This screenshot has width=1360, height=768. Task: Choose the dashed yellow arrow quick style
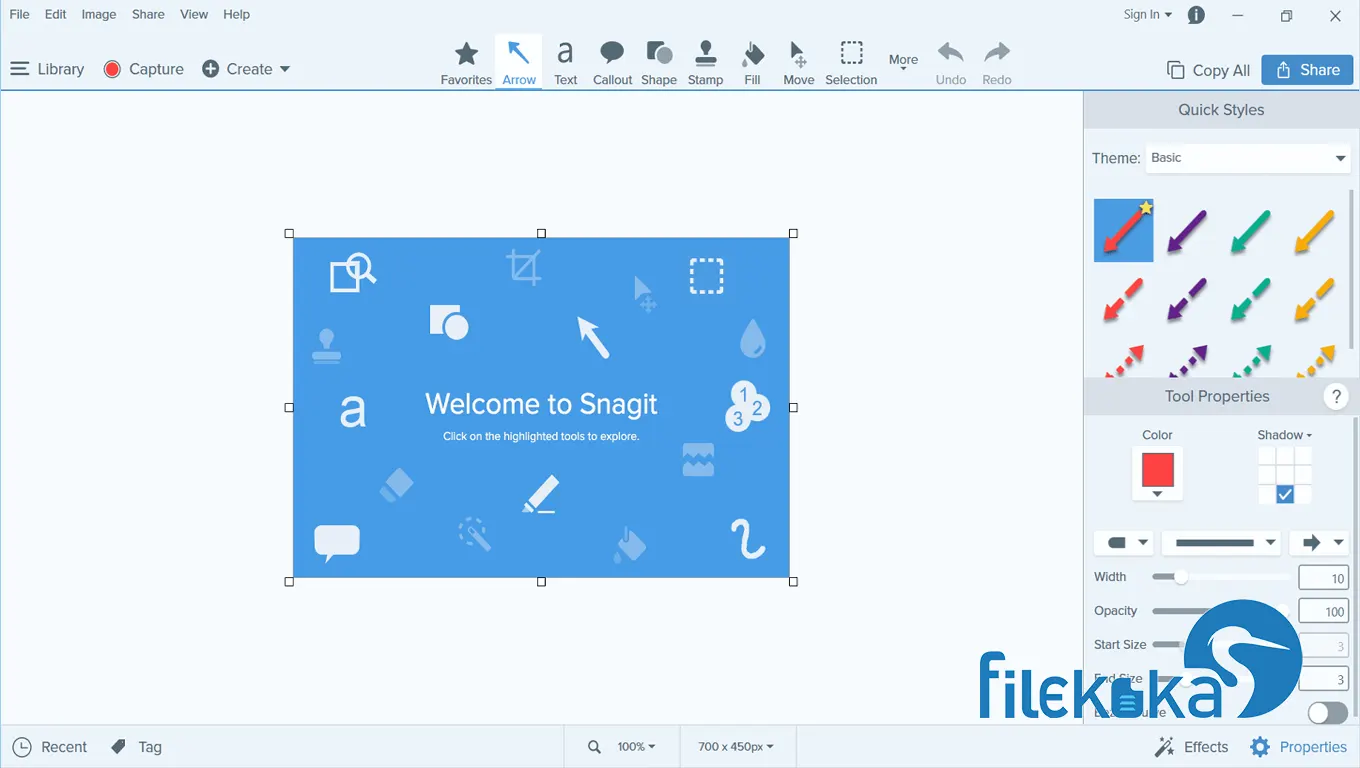tap(1314, 300)
